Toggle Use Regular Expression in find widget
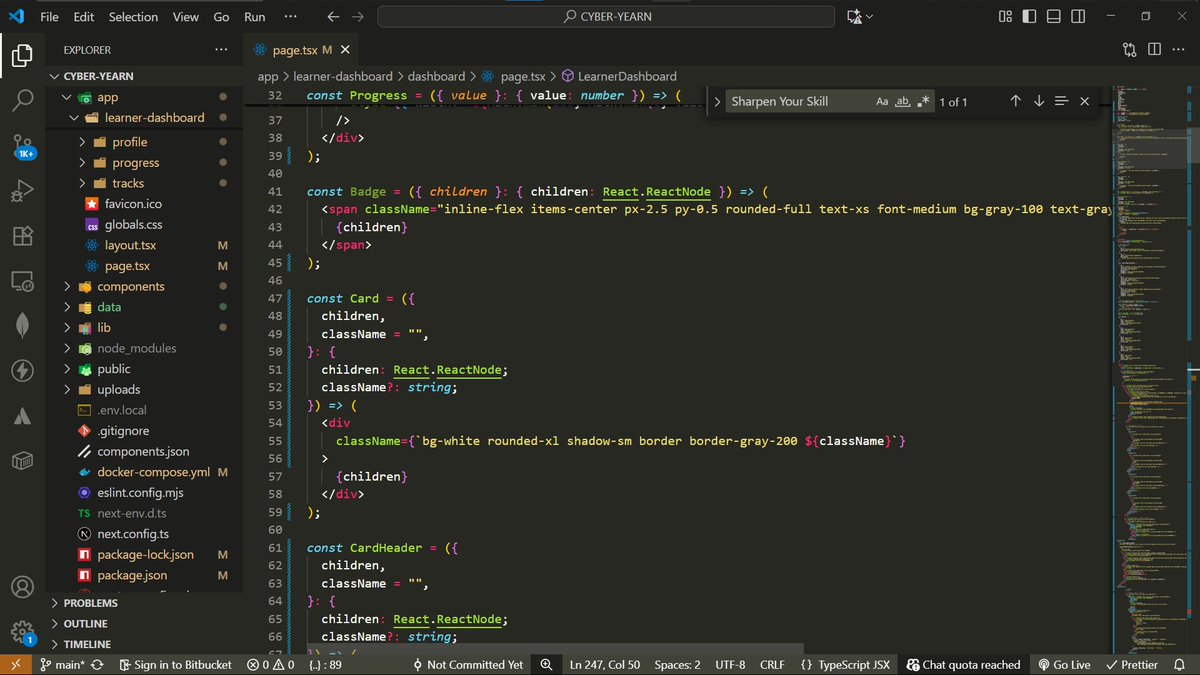Image resolution: width=1200 pixels, height=675 pixels. tap(923, 101)
